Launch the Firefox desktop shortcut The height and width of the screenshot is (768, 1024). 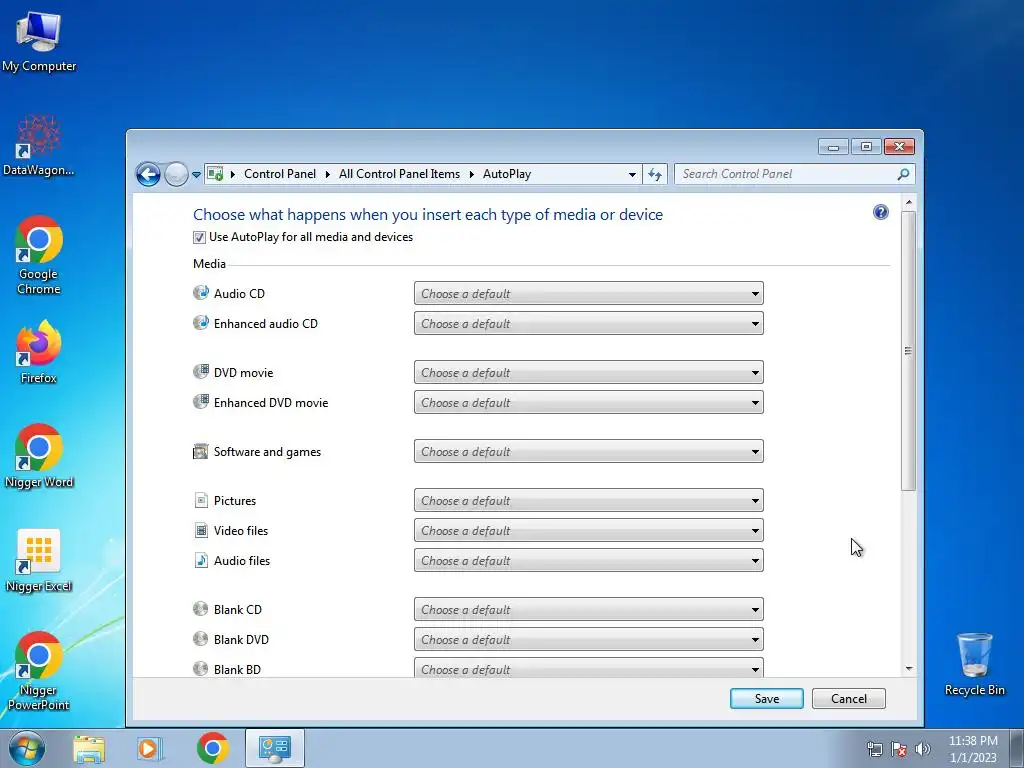[x=39, y=351]
